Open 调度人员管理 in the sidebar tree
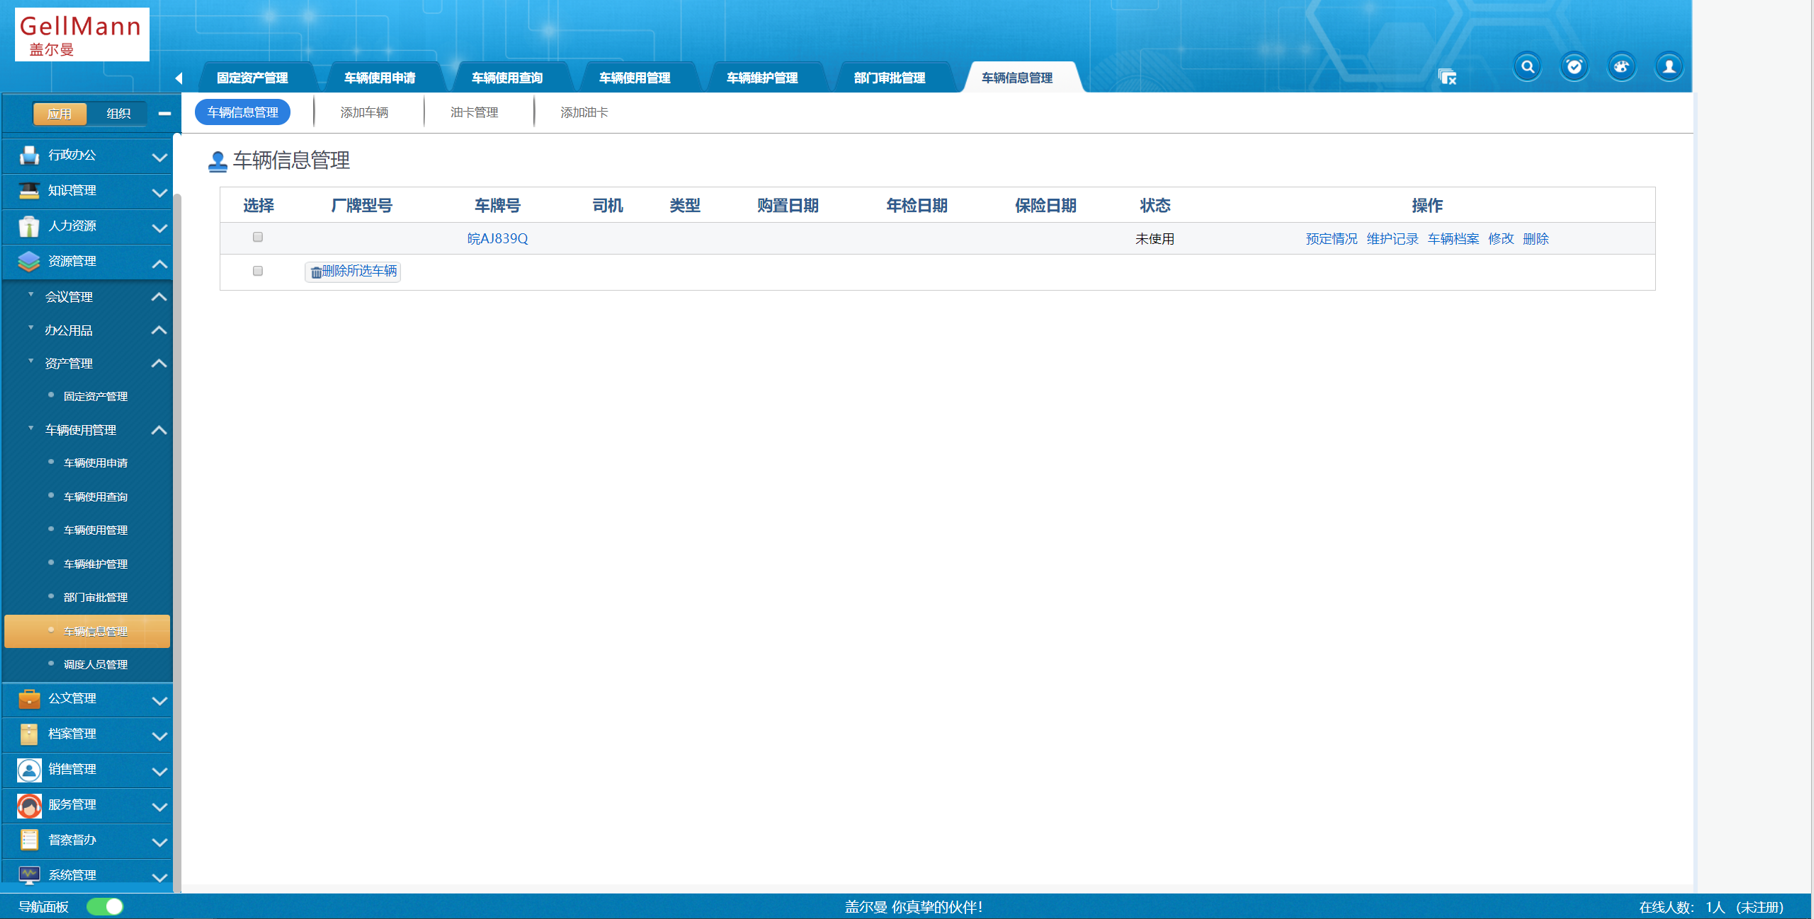The image size is (1814, 919). [x=95, y=665]
